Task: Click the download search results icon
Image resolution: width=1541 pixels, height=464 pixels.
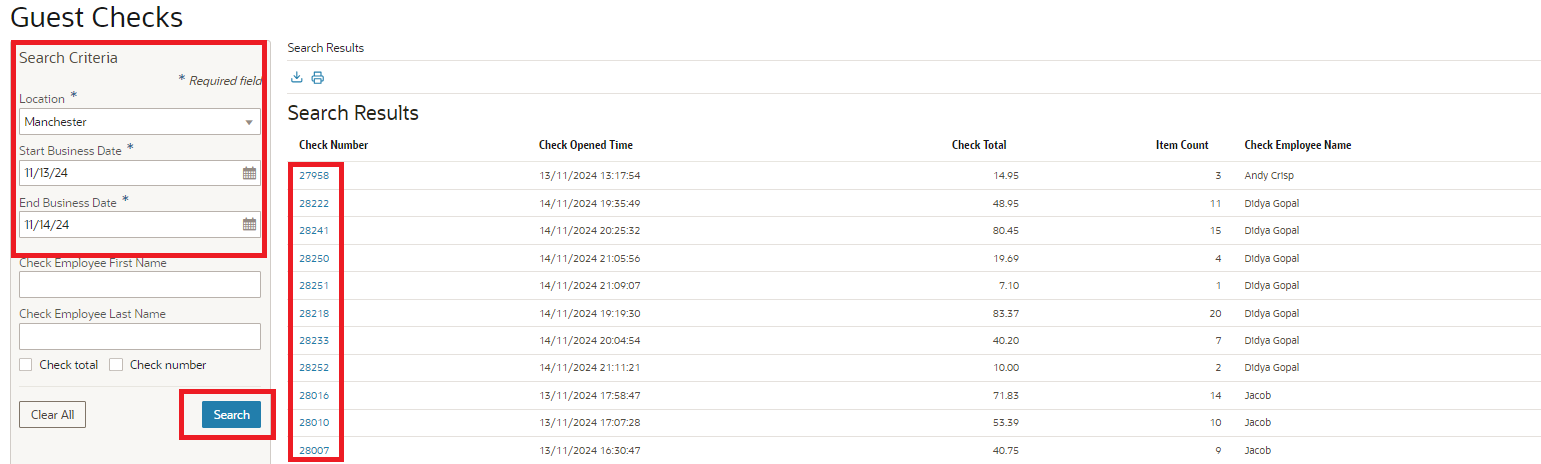Action: 296,78
